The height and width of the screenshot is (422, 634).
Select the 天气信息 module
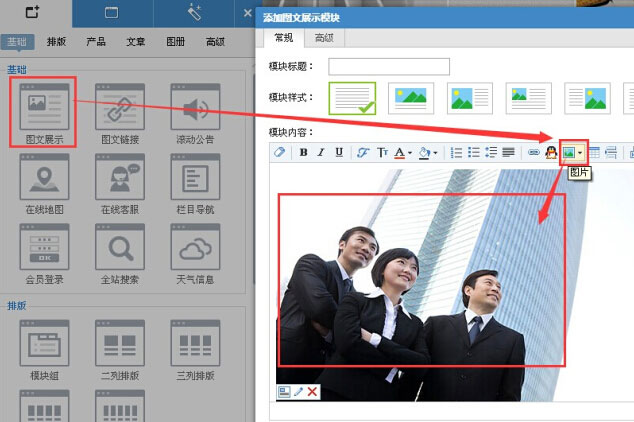point(195,254)
